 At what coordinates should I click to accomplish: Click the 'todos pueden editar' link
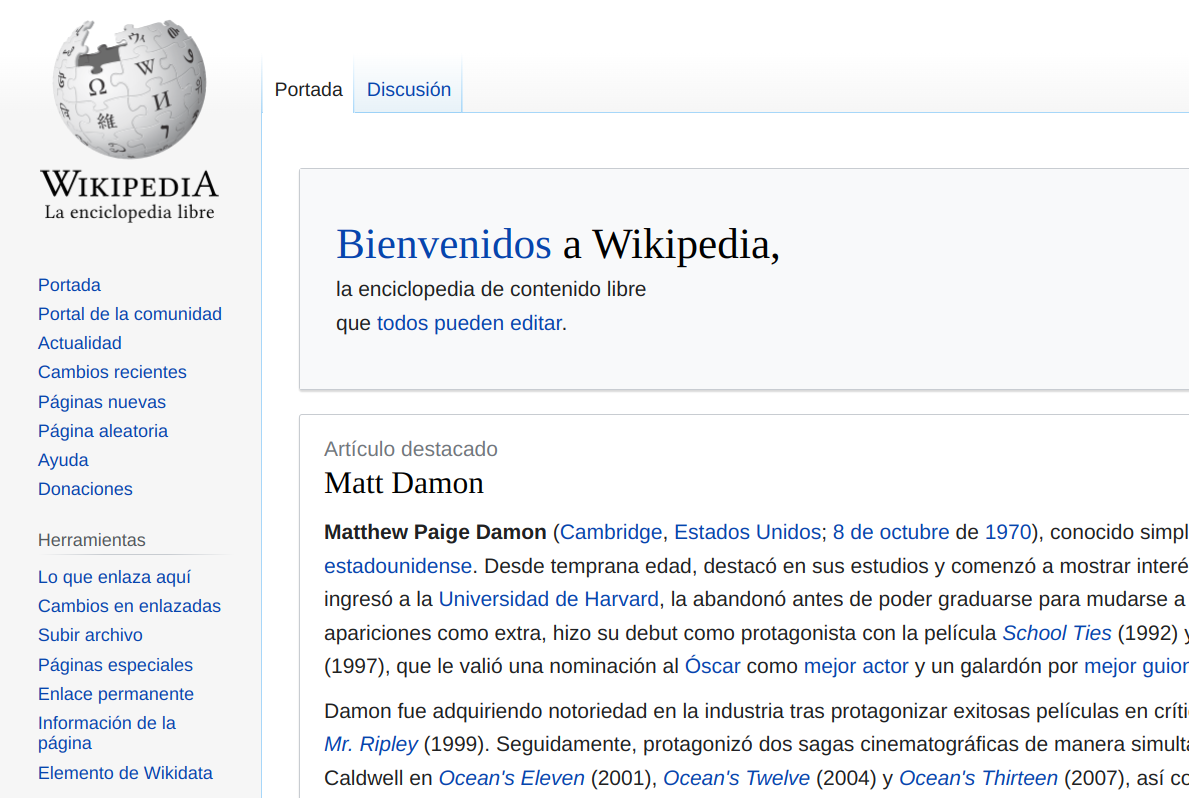point(469,323)
